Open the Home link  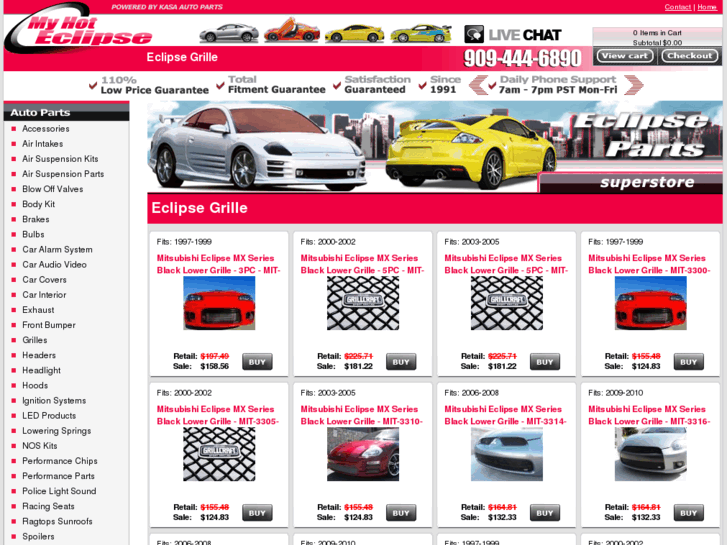pos(707,7)
